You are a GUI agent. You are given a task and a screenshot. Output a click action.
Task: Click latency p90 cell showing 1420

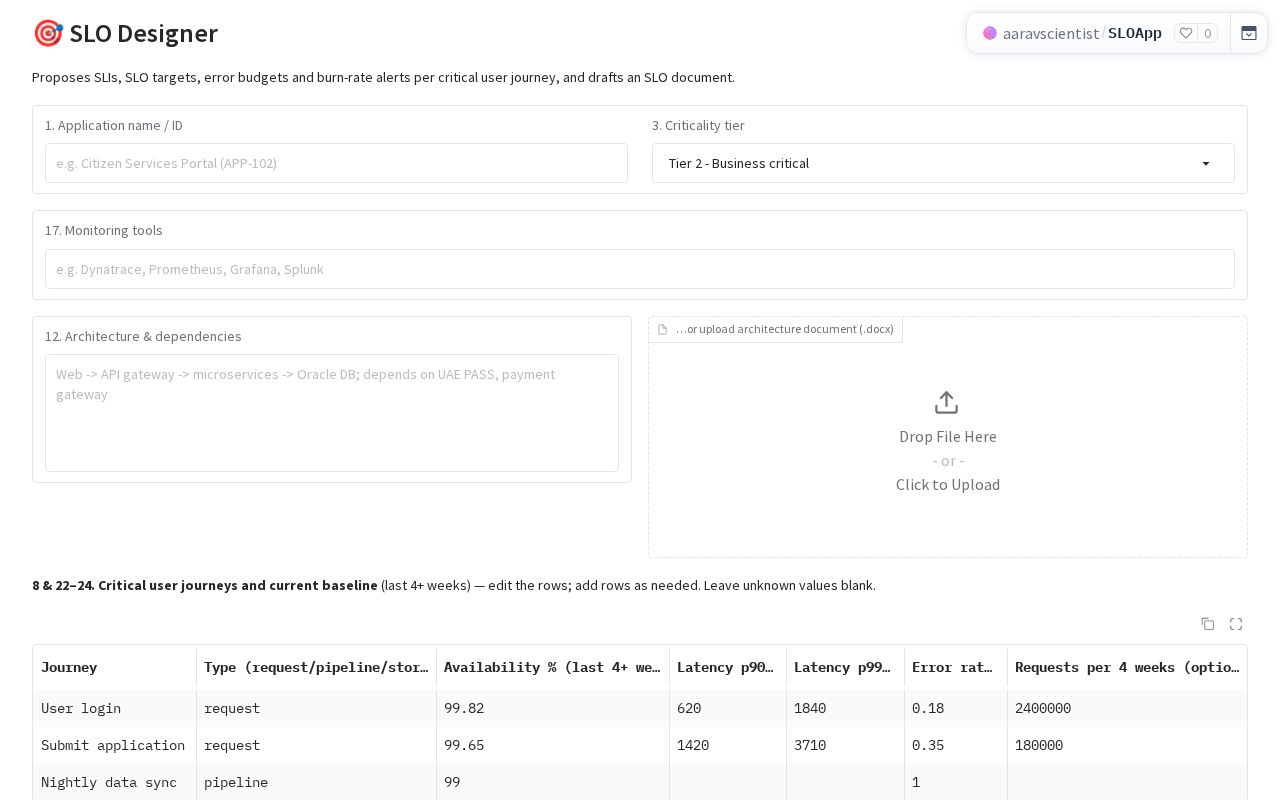coord(728,745)
